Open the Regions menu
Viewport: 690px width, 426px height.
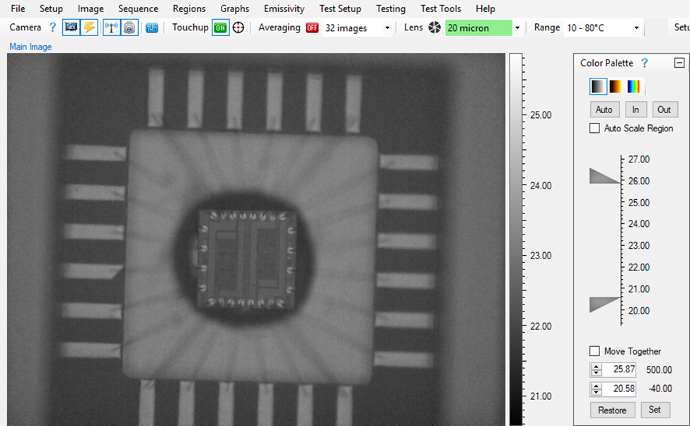(189, 8)
